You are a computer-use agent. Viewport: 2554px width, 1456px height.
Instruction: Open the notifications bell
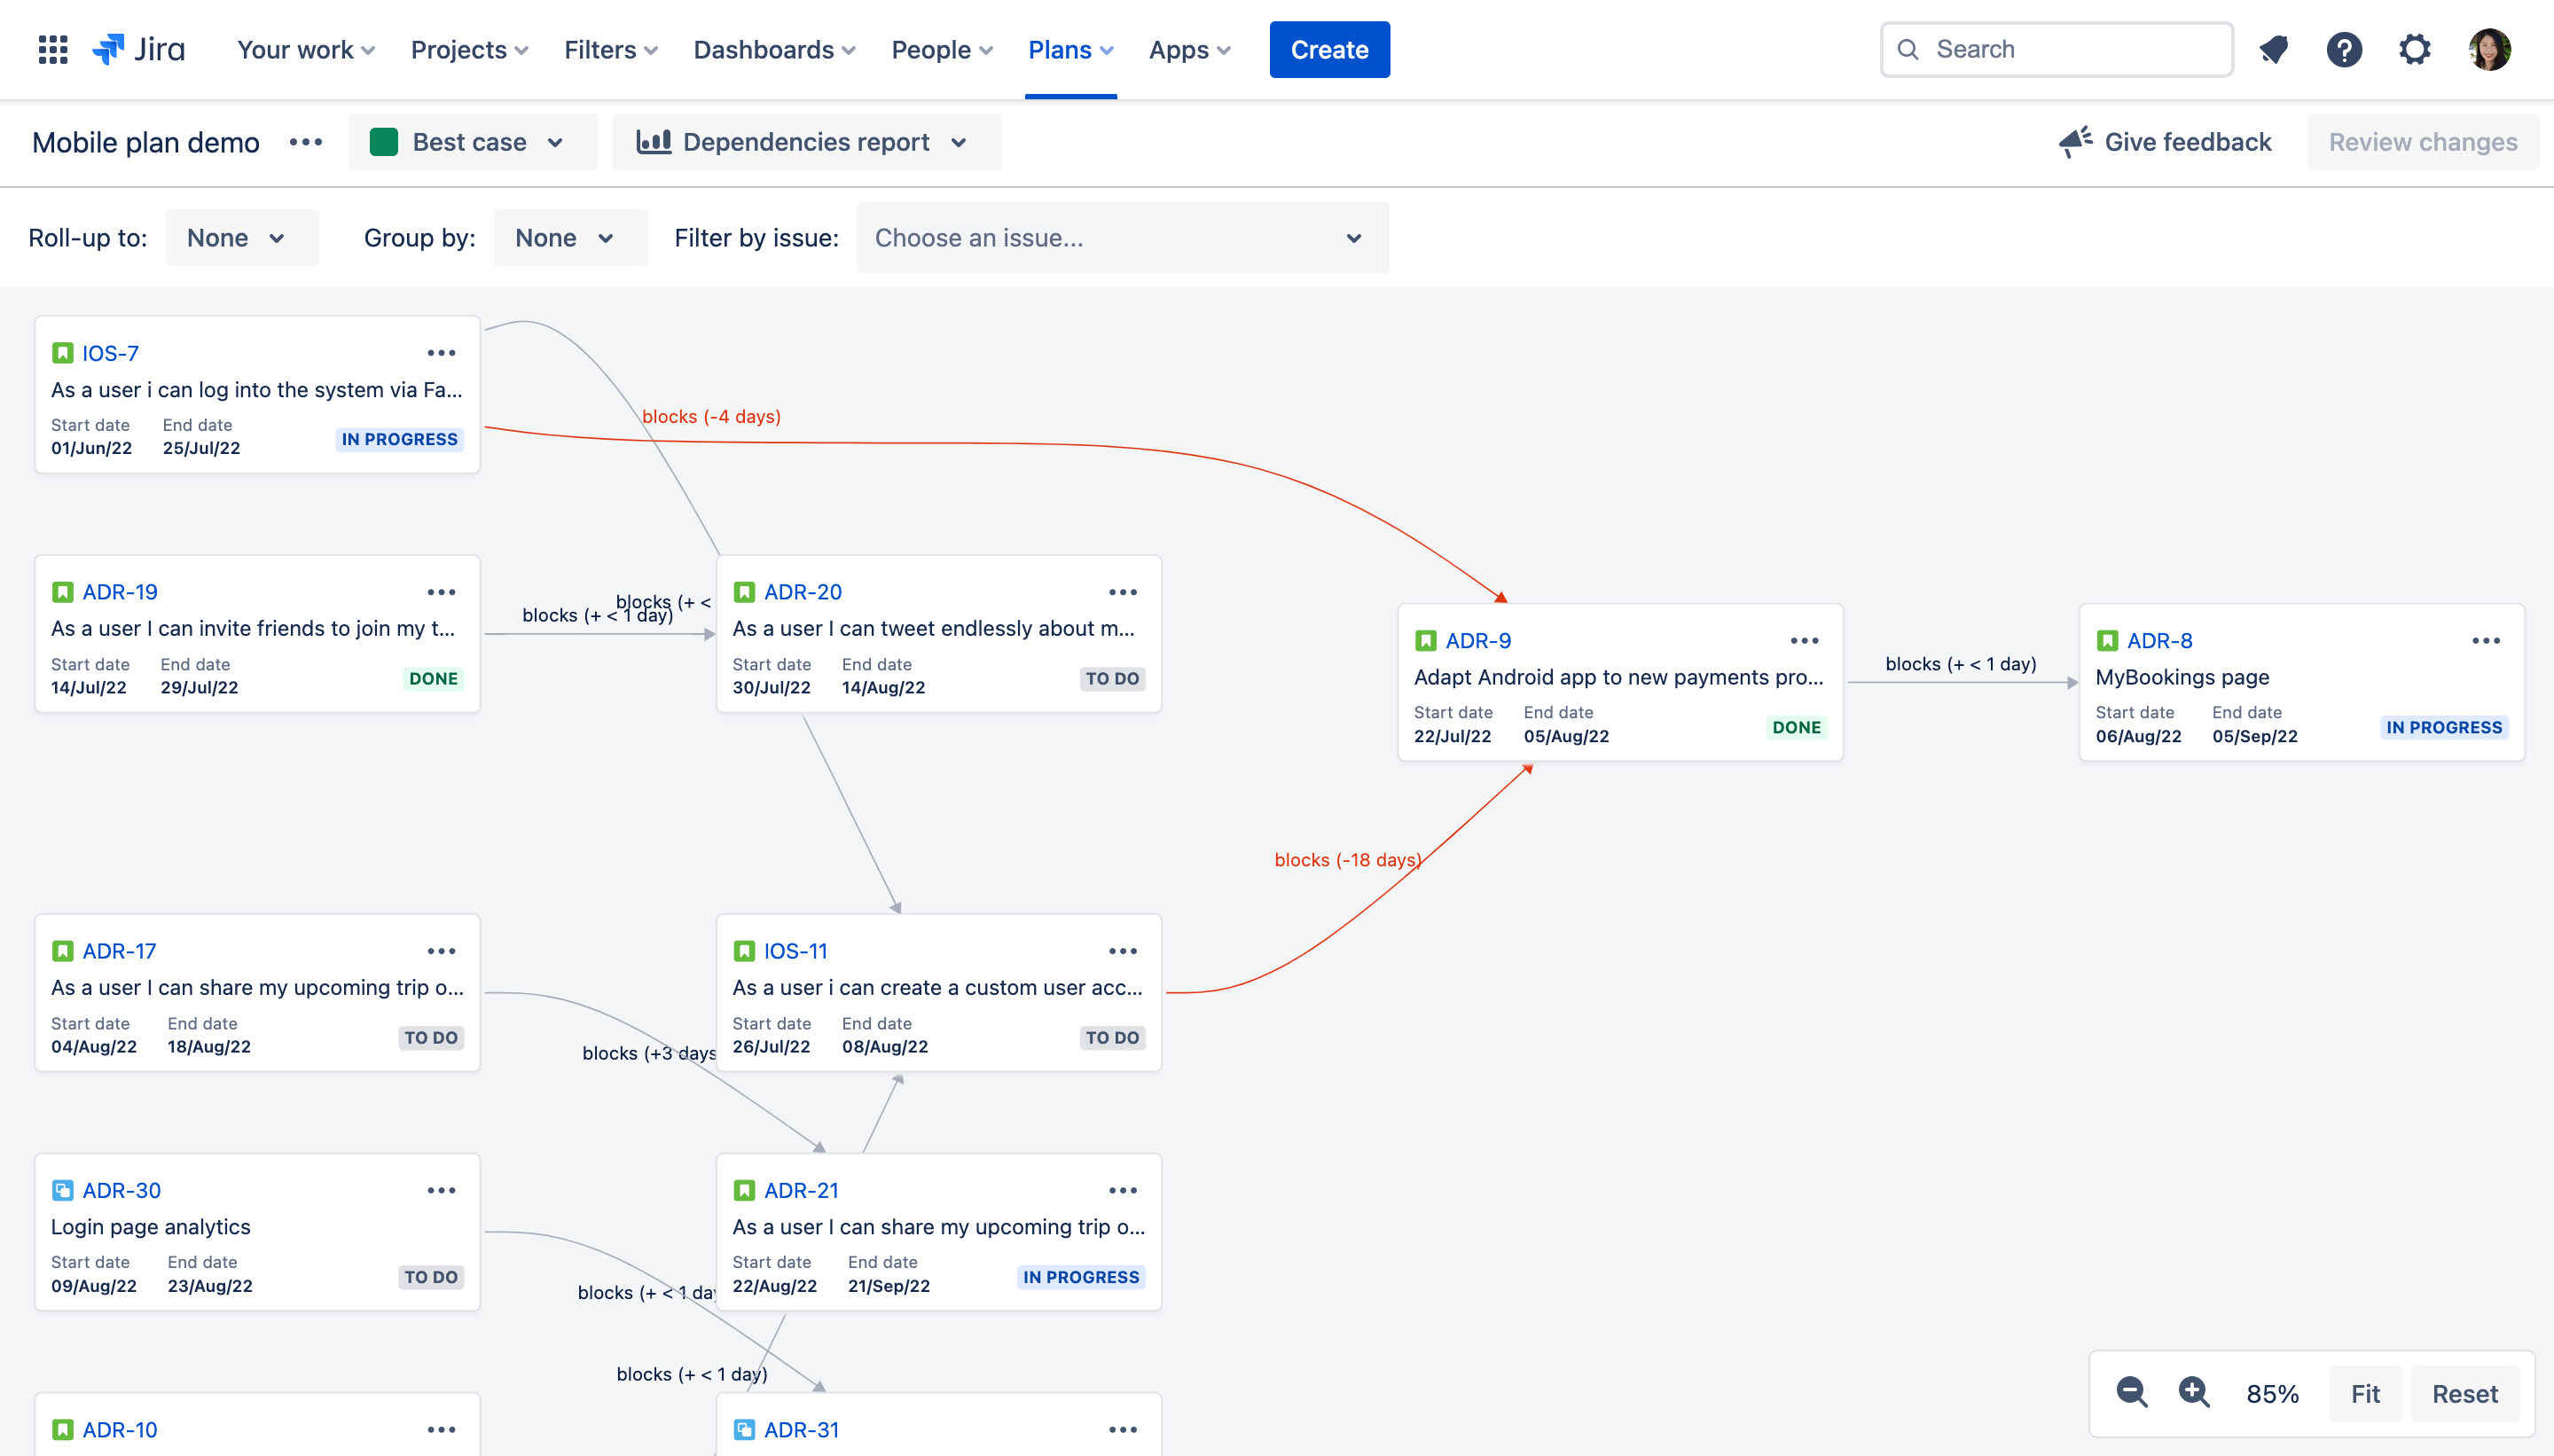click(x=2274, y=49)
